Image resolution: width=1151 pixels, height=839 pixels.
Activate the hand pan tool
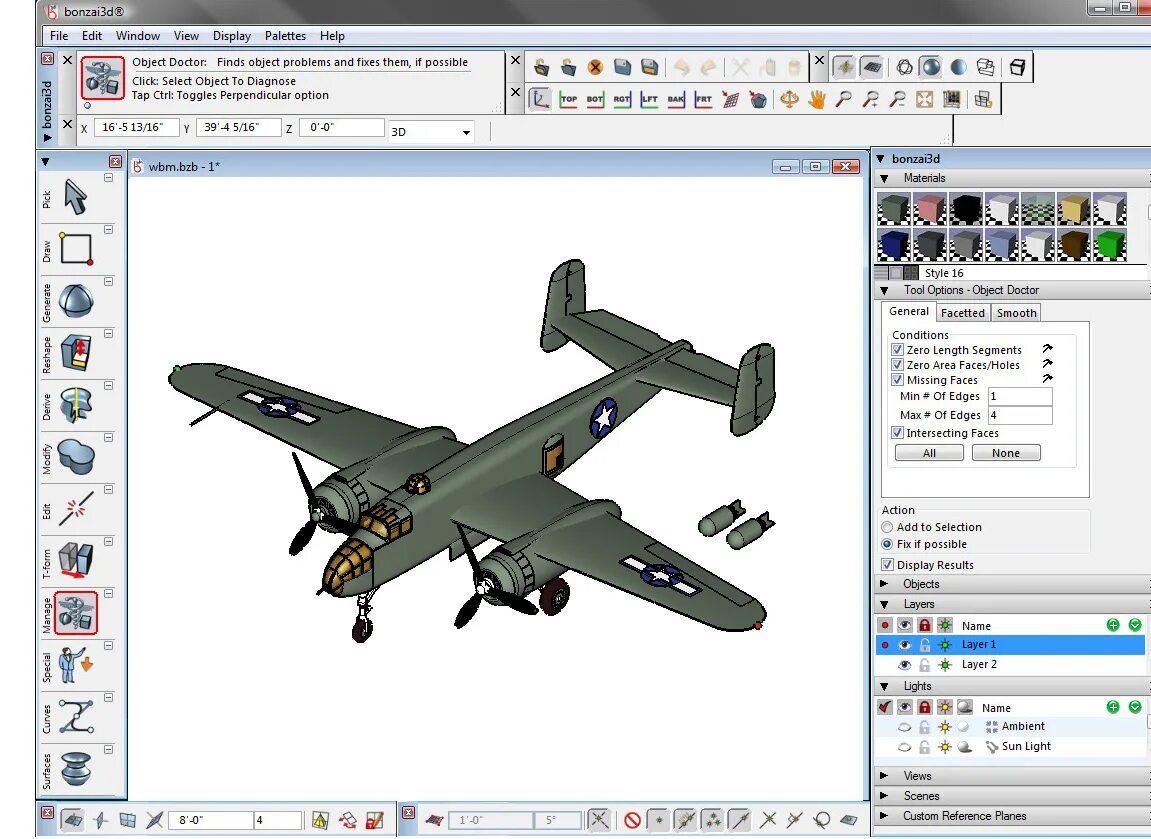click(x=817, y=99)
